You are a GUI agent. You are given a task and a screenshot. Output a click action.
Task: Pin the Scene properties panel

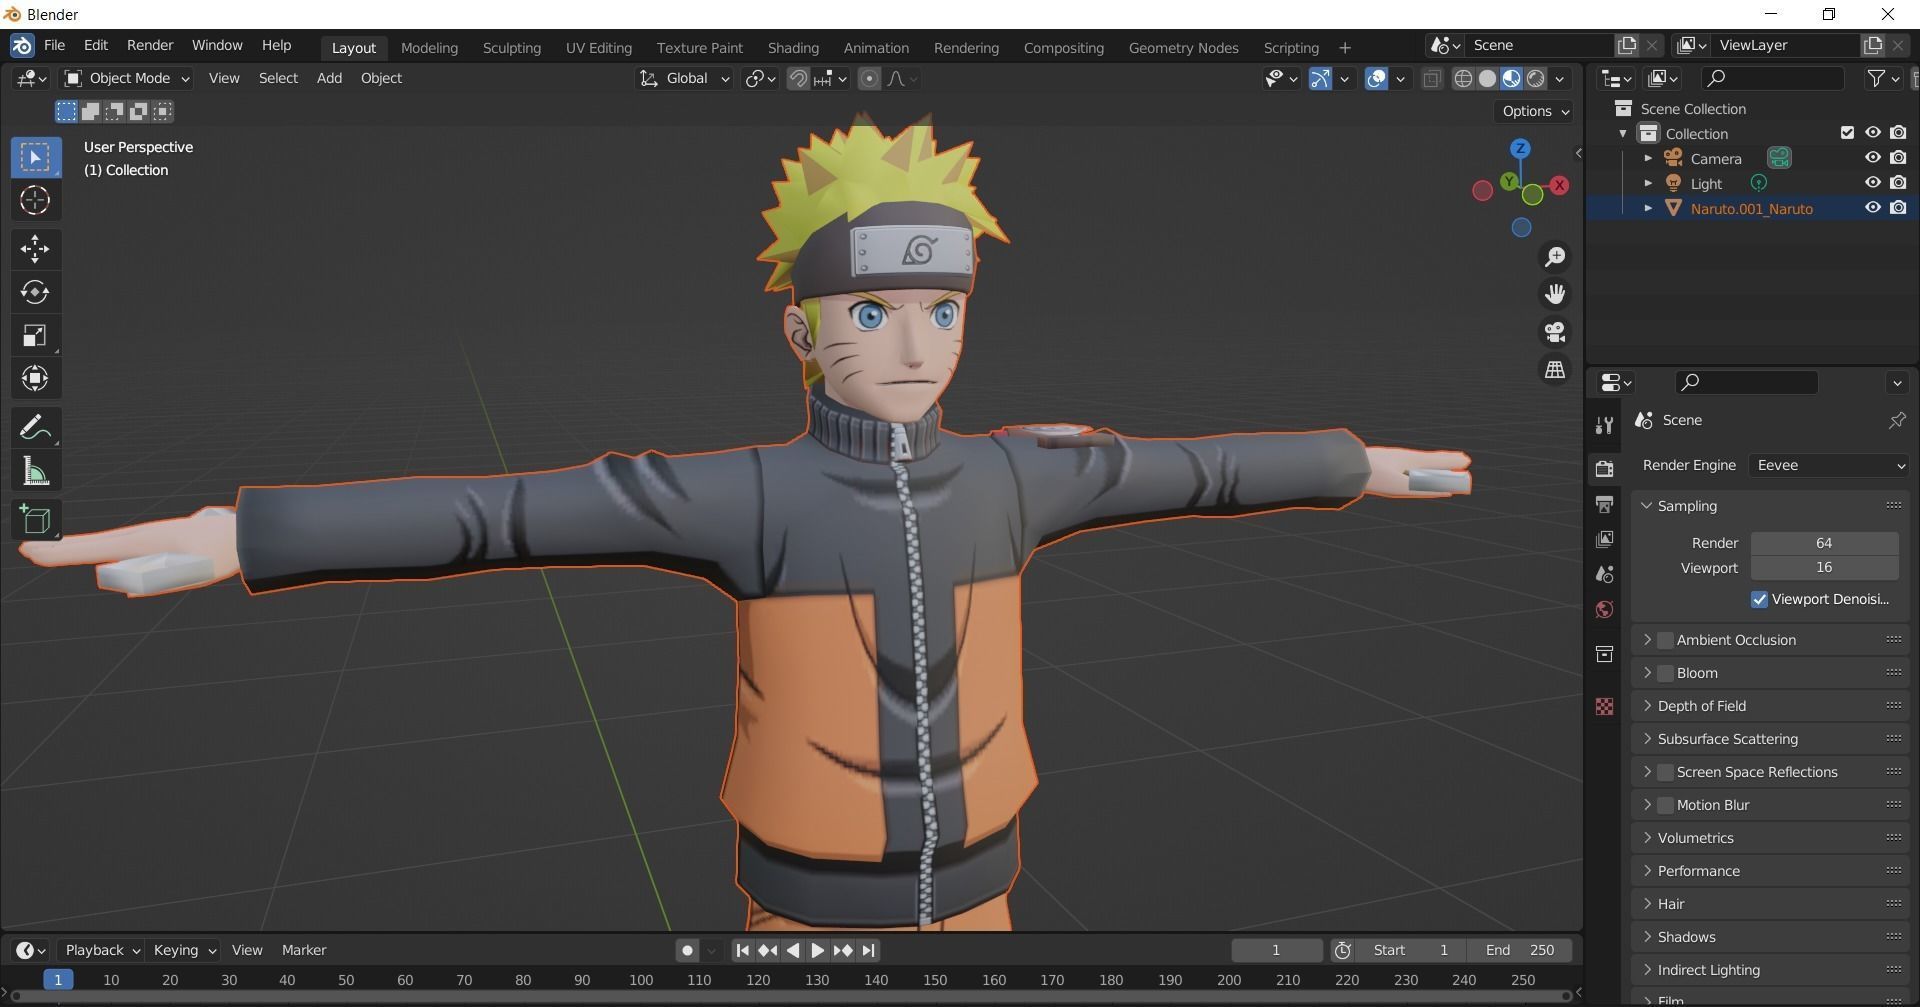click(x=1896, y=420)
